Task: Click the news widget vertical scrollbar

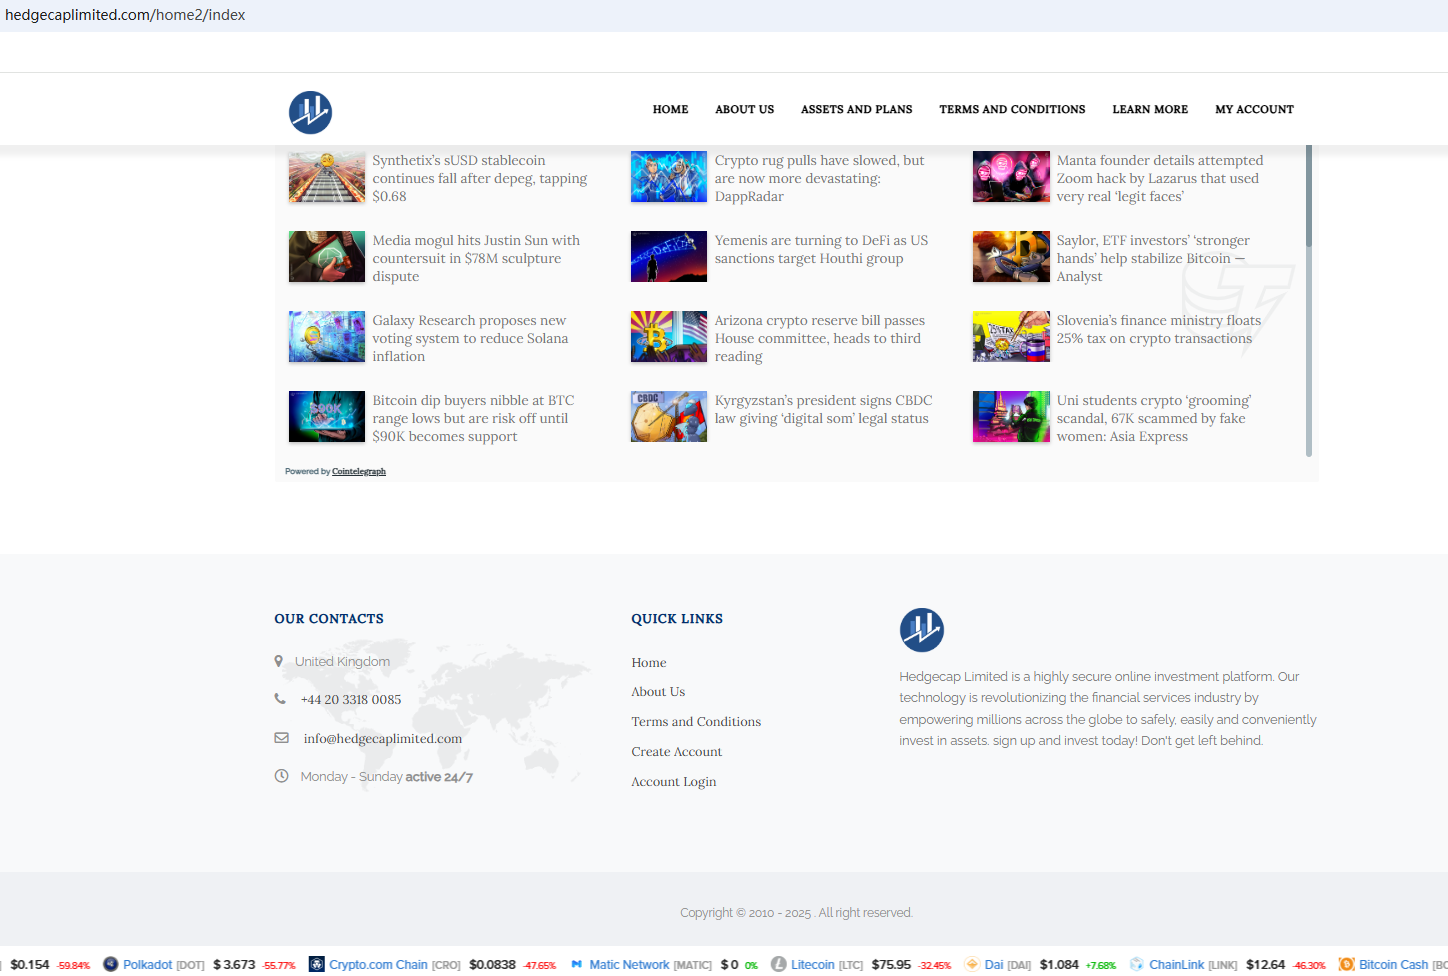Action: 1308,300
